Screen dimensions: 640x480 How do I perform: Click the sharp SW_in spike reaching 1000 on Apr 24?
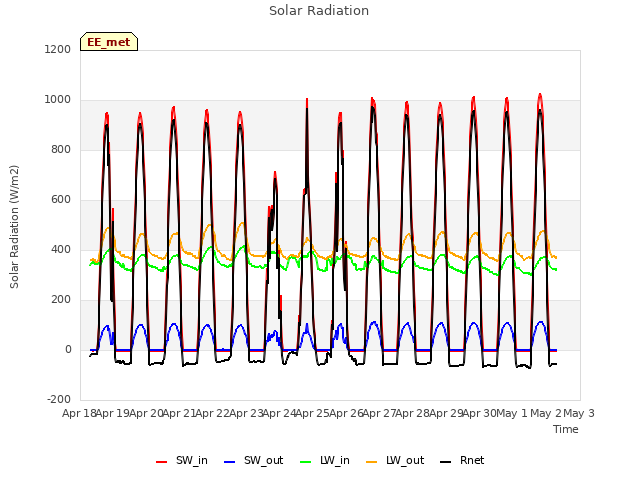coord(307,100)
